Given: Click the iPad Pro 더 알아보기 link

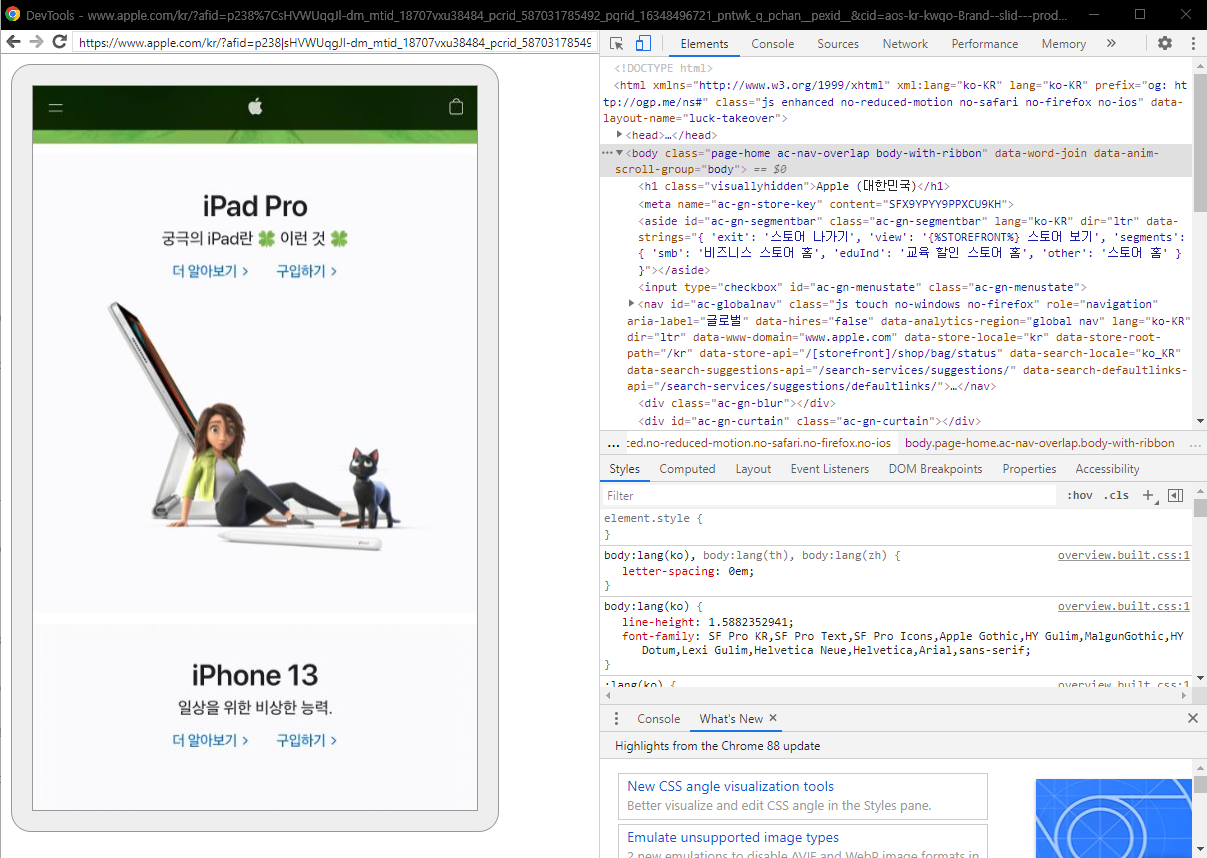Looking at the screenshot, I should [x=210, y=271].
